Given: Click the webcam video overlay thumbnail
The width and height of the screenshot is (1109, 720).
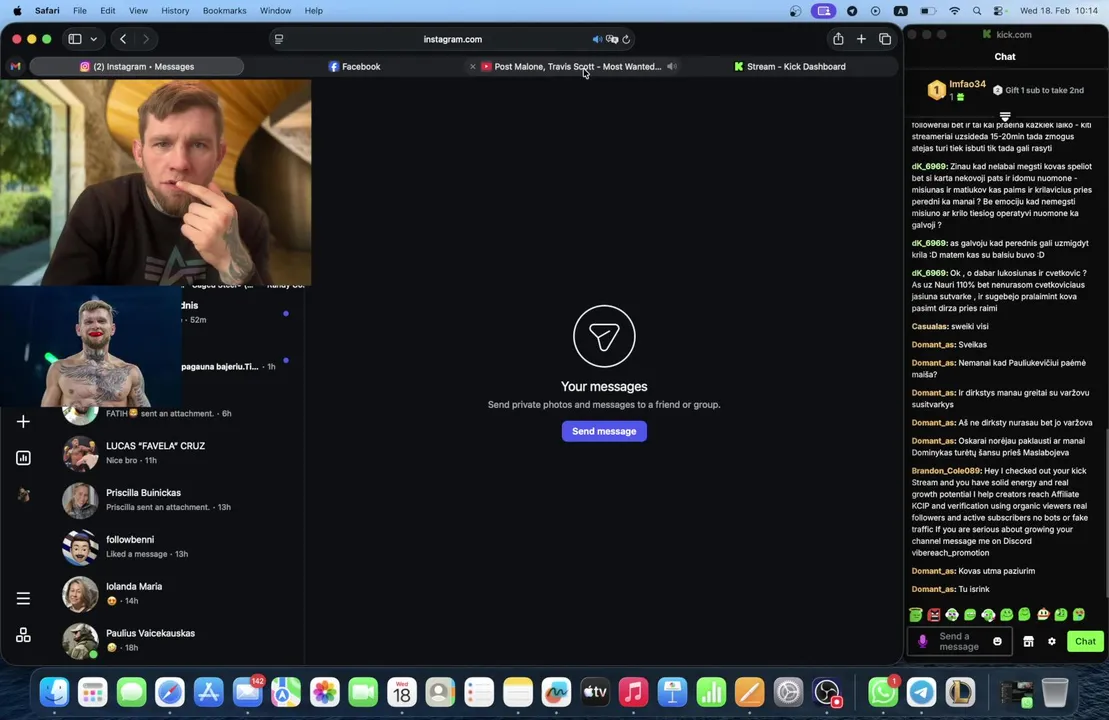Looking at the screenshot, I should point(156,182).
